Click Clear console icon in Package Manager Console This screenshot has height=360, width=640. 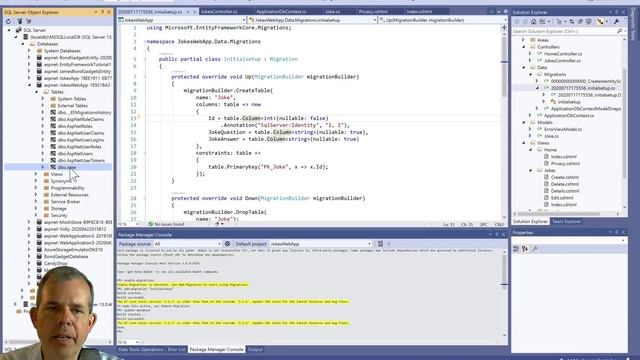[380, 244]
